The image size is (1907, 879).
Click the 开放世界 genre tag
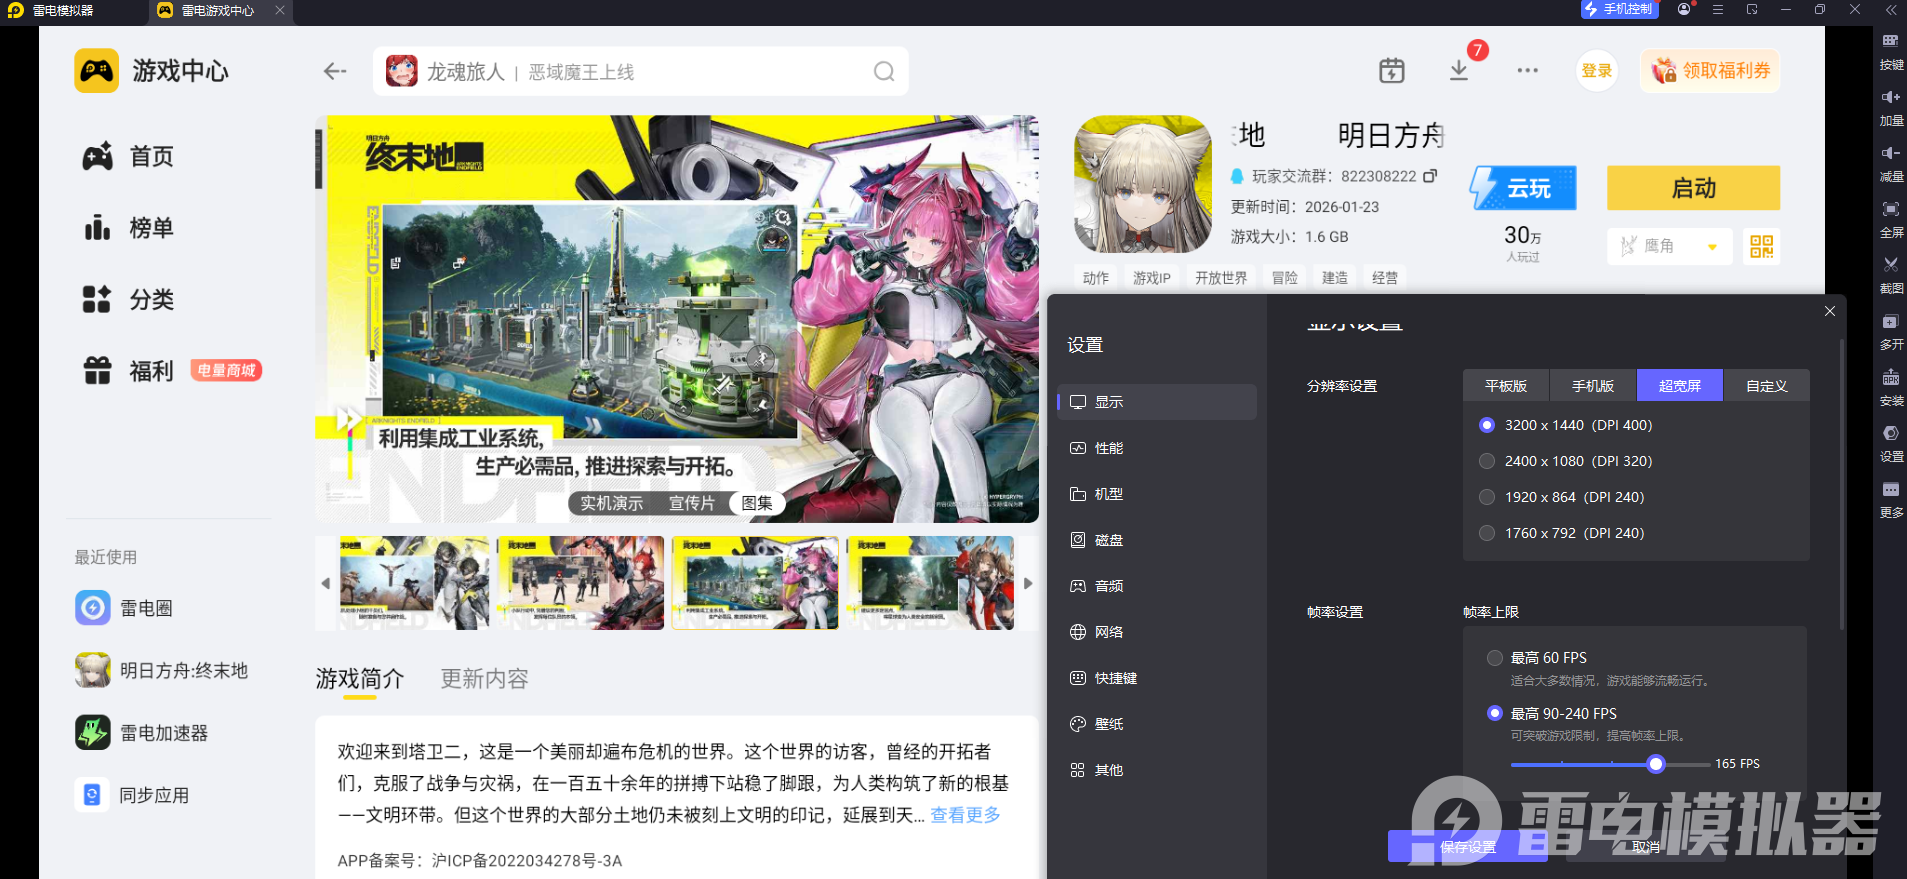(x=1221, y=278)
